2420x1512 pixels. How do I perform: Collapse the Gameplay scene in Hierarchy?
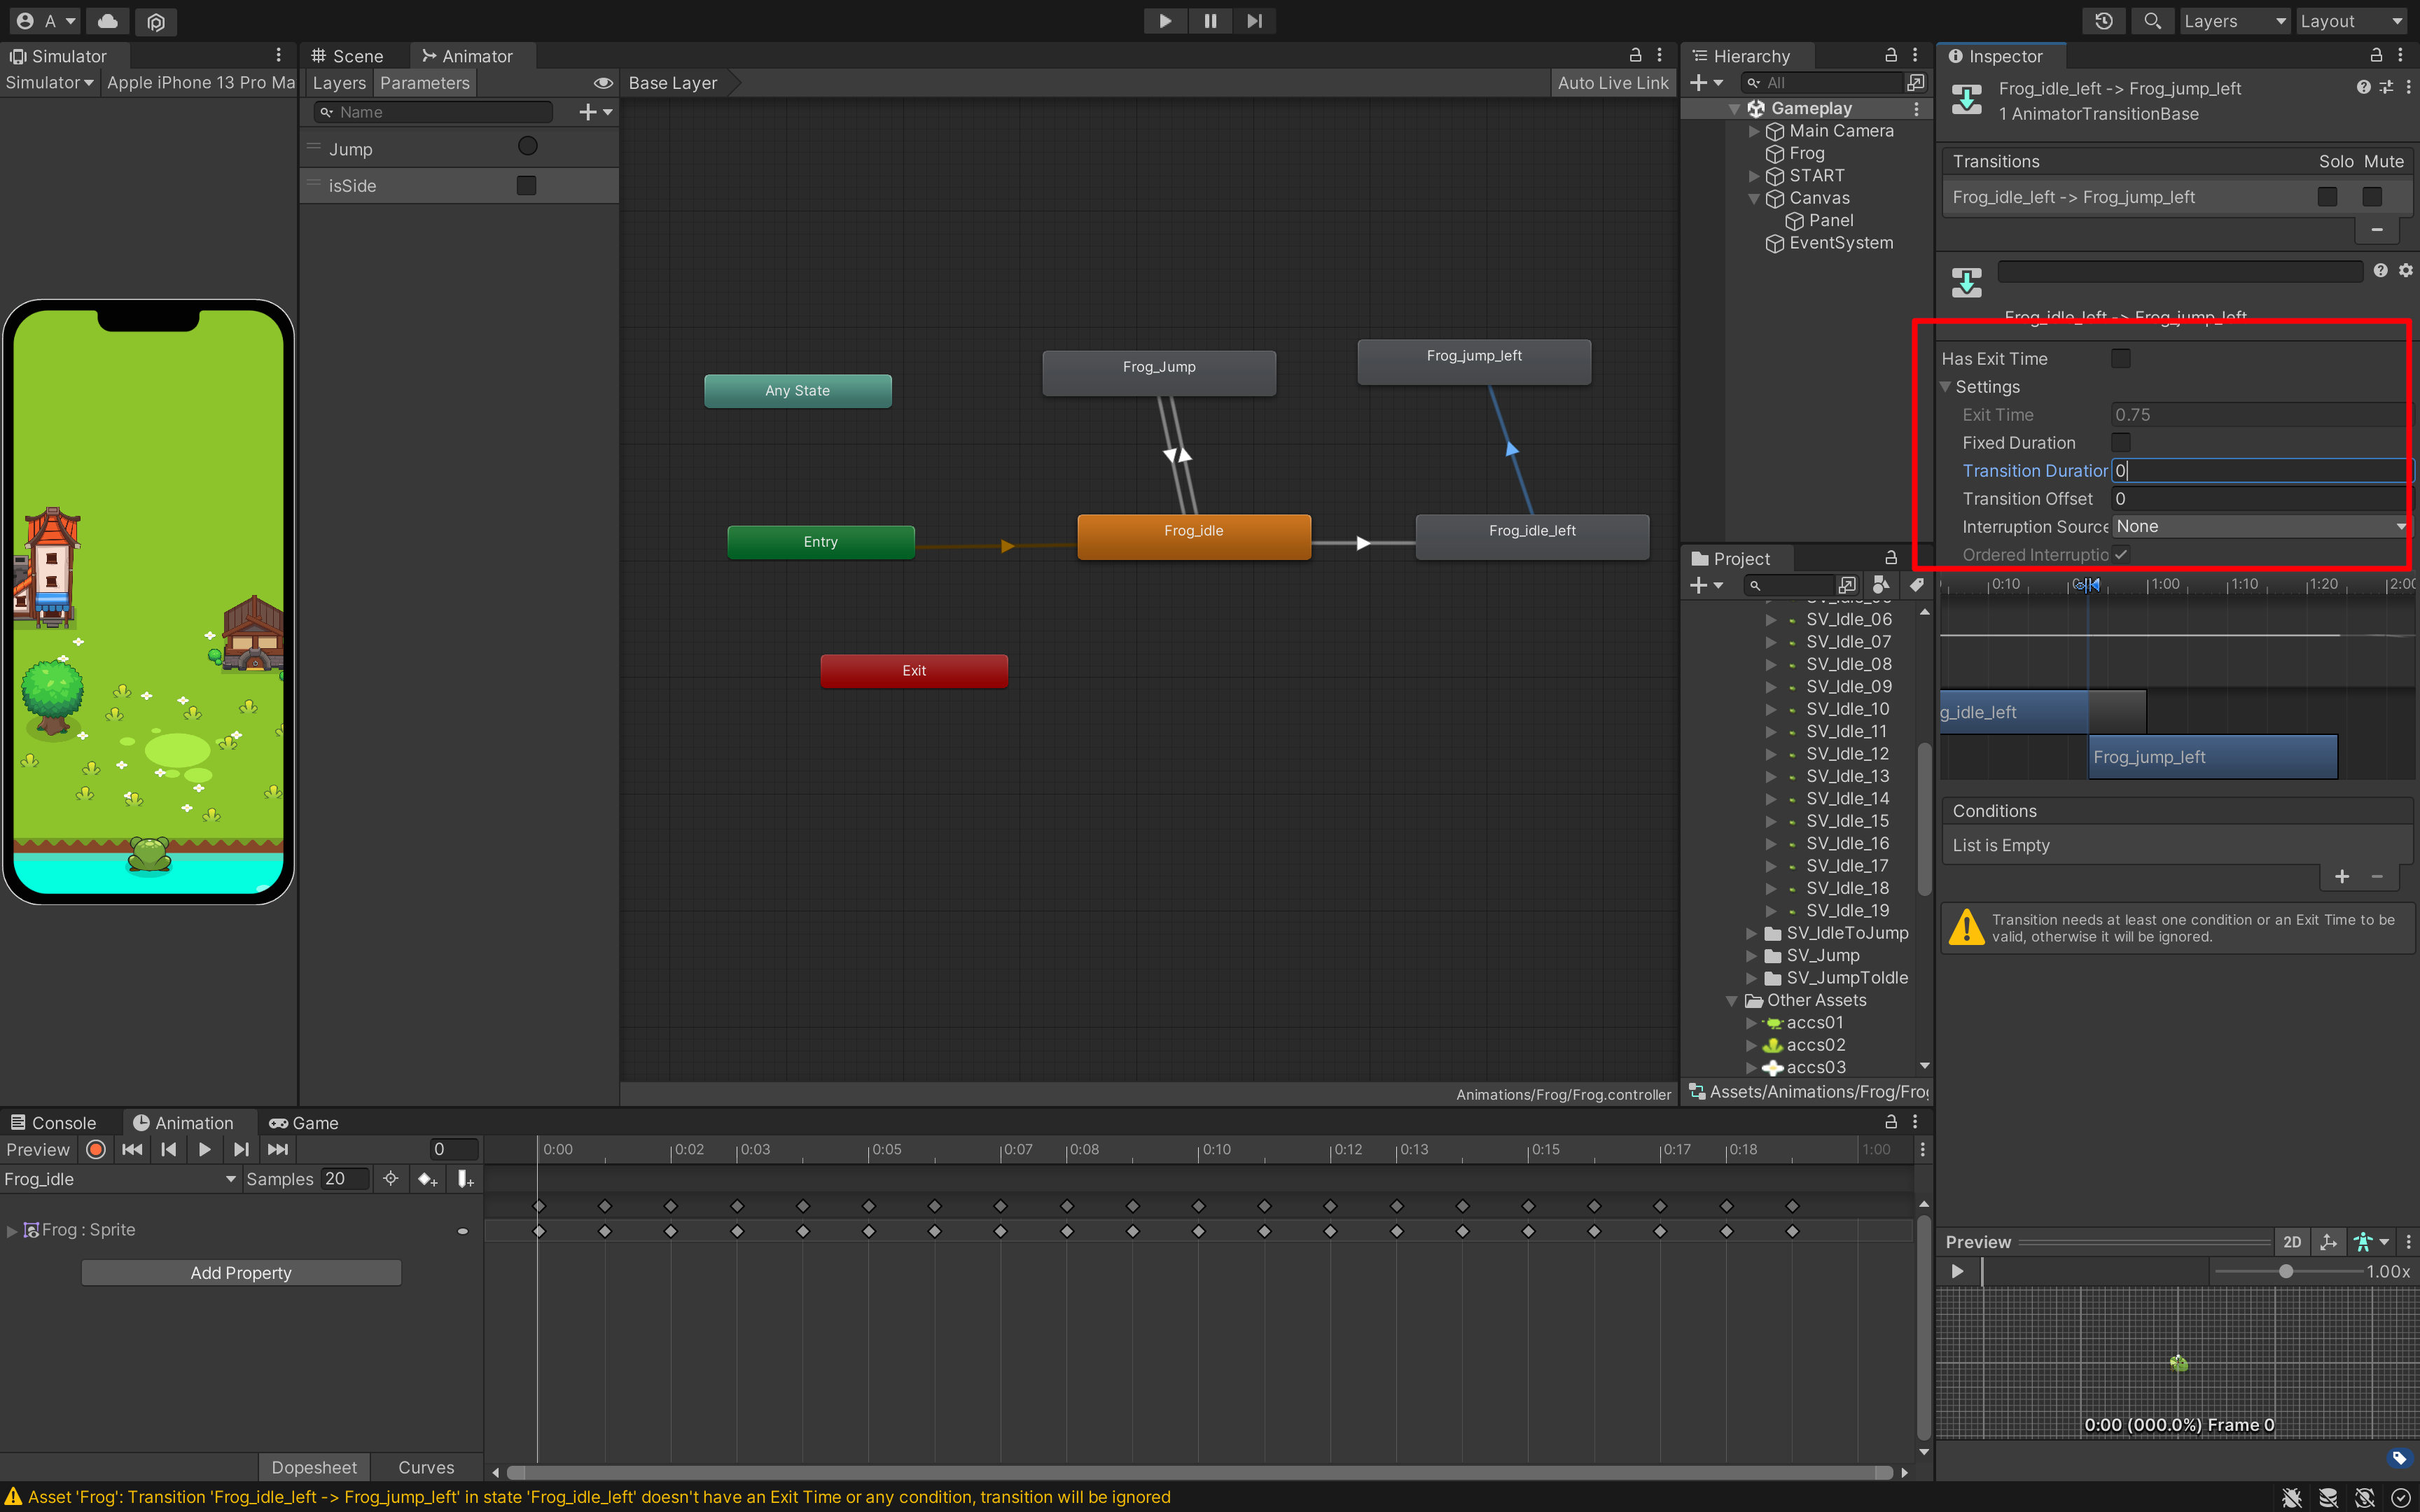1735,109
